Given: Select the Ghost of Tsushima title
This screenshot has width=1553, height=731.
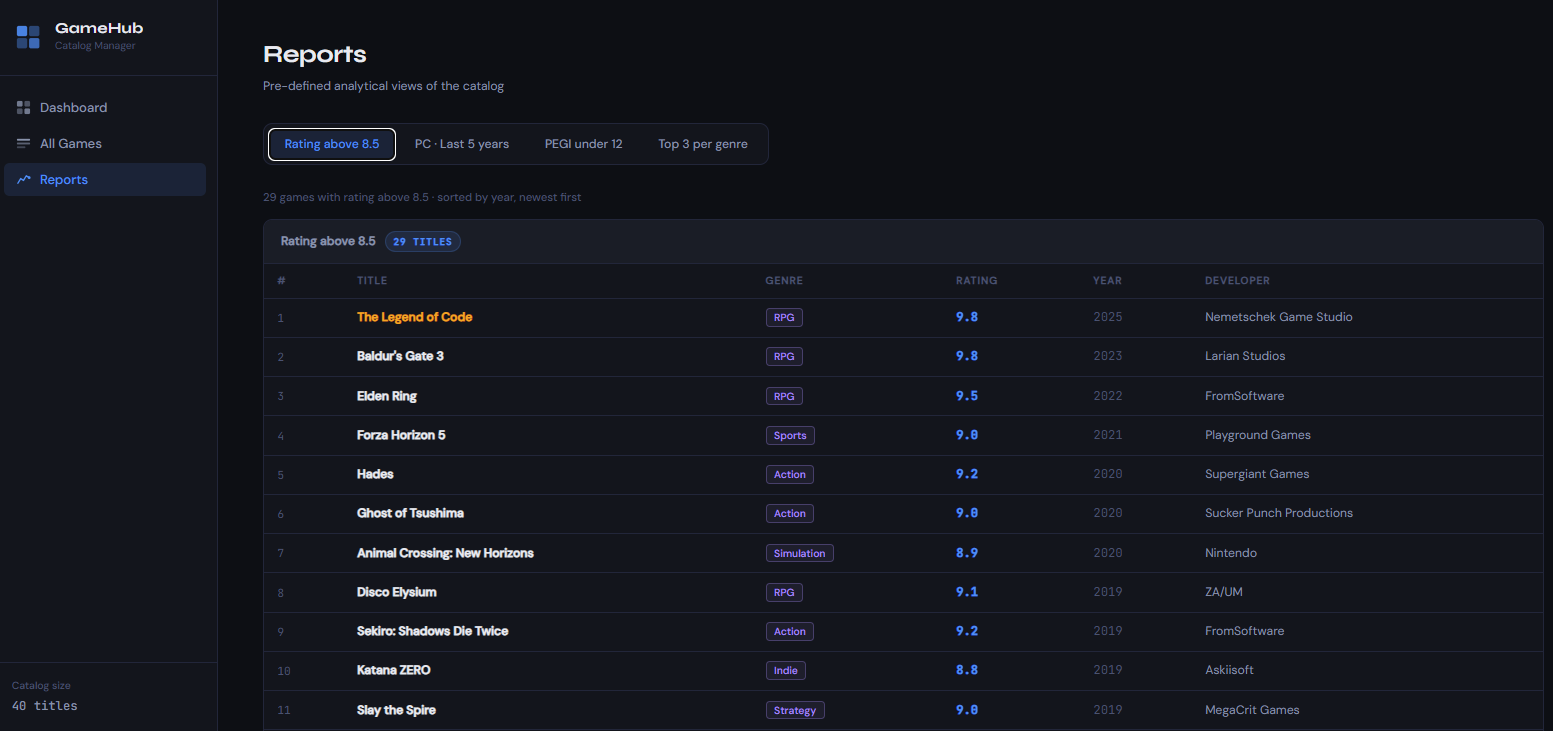Looking at the screenshot, I should 410,513.
